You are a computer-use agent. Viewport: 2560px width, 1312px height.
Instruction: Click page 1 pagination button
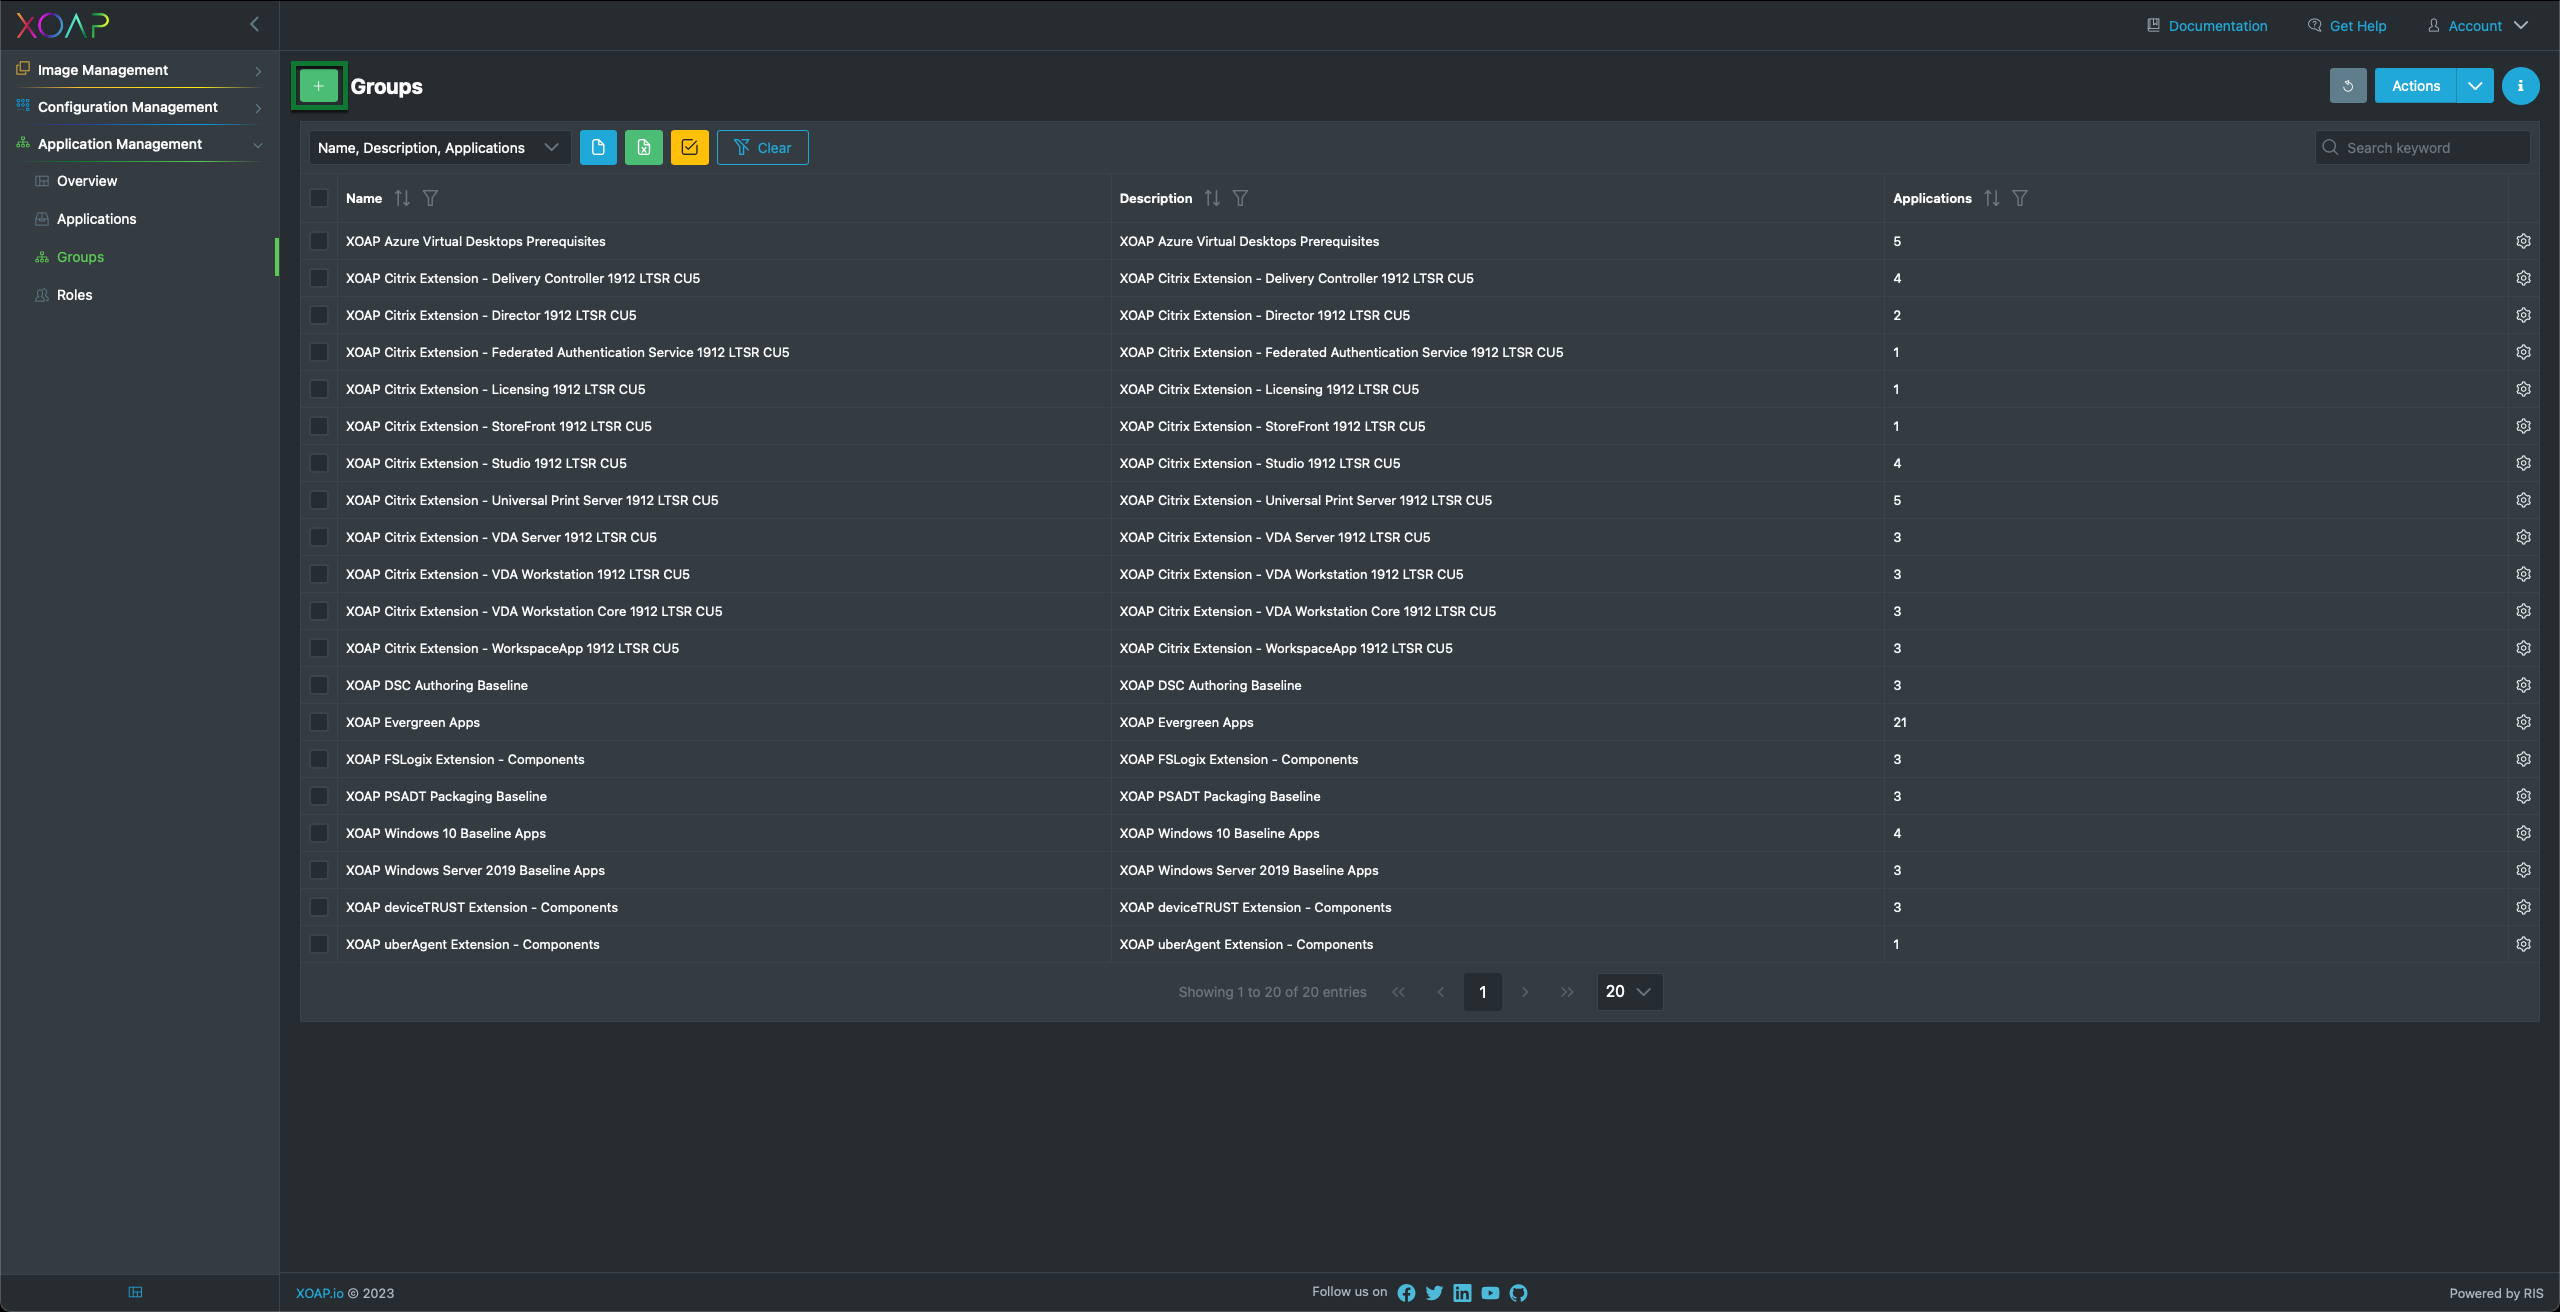point(1482,991)
